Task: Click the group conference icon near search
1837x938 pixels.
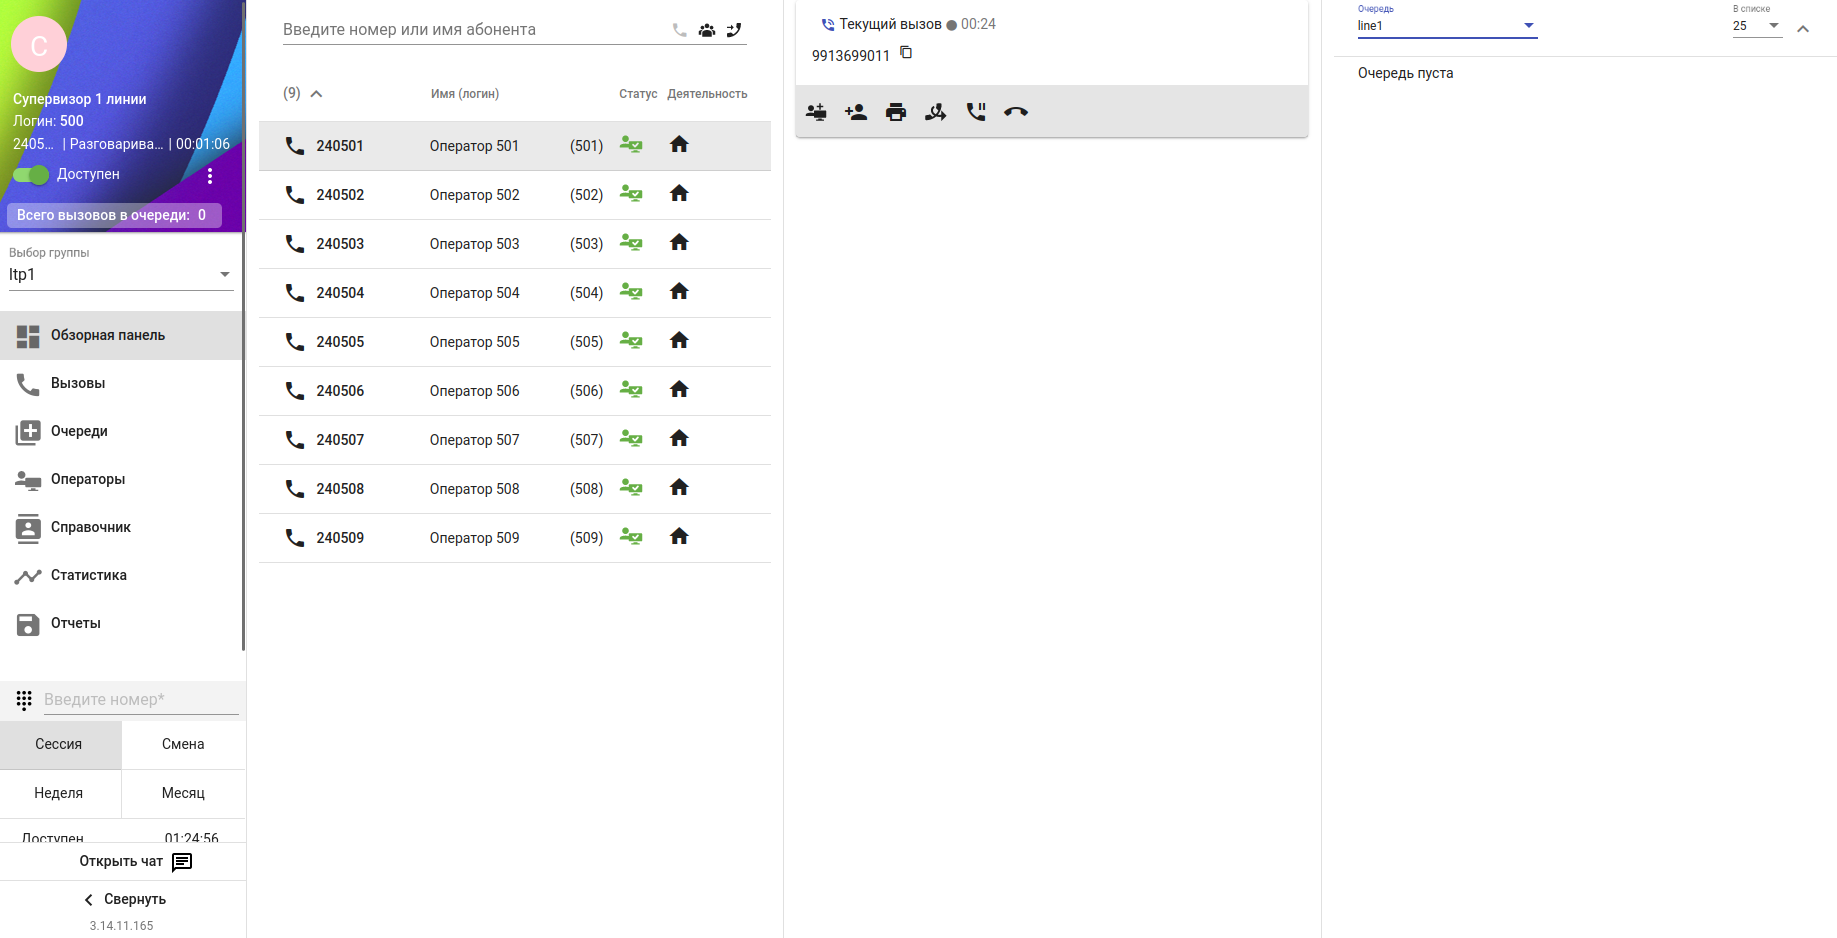Action: click(707, 30)
